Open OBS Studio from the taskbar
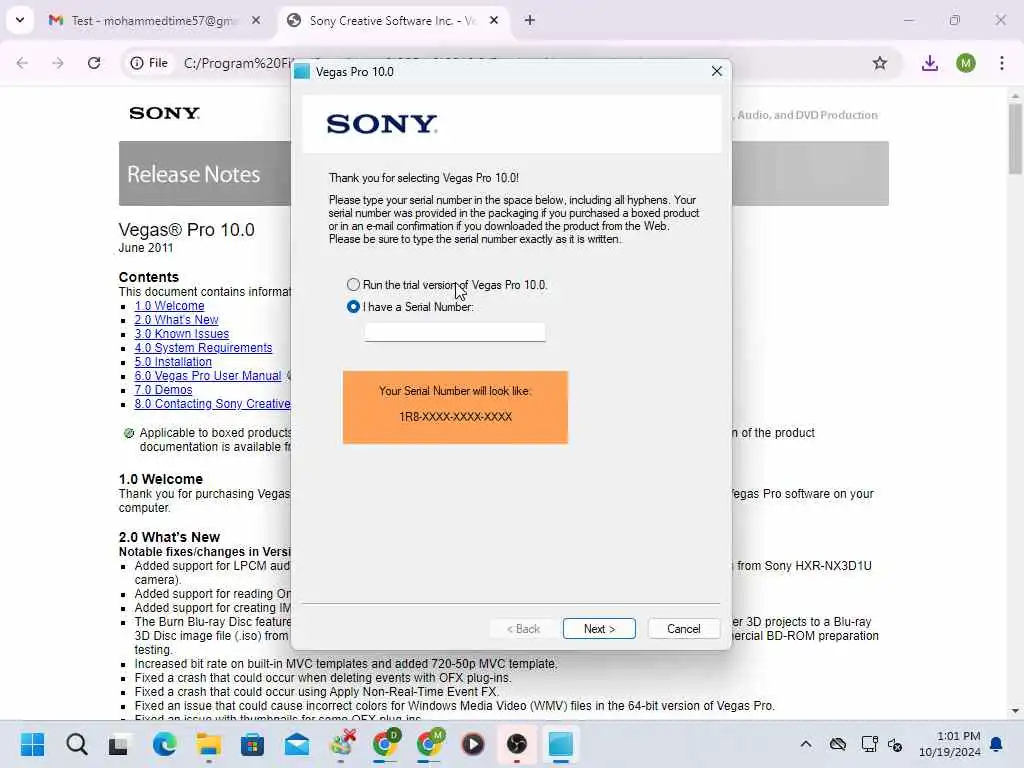Viewport: 1024px width, 768px height. (x=517, y=744)
